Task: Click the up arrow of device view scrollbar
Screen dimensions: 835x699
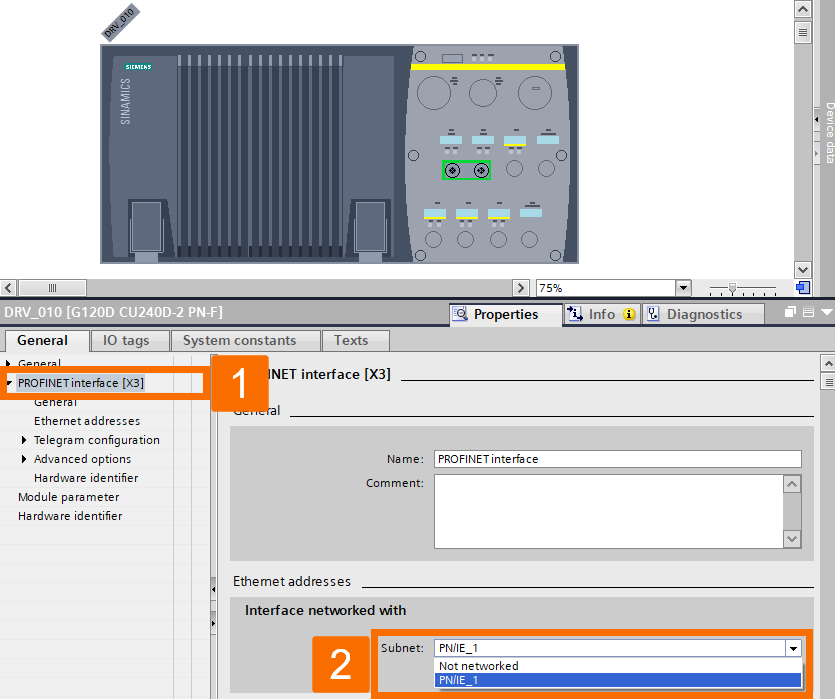Action: click(803, 9)
